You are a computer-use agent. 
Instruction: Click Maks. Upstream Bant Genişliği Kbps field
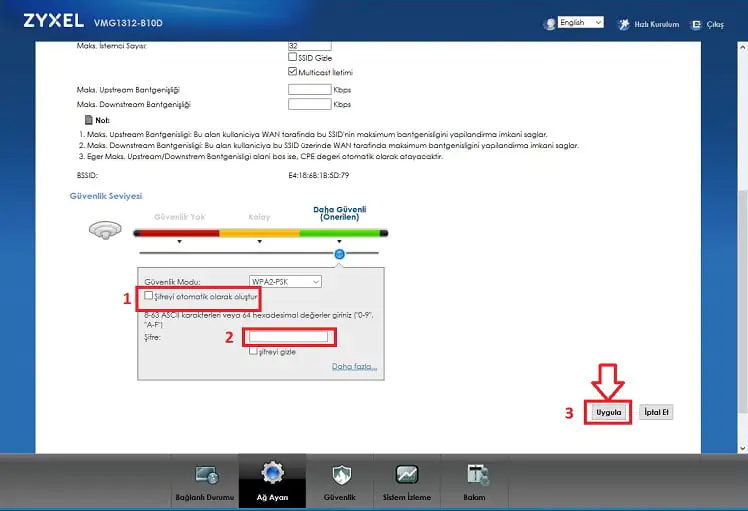tap(310, 89)
